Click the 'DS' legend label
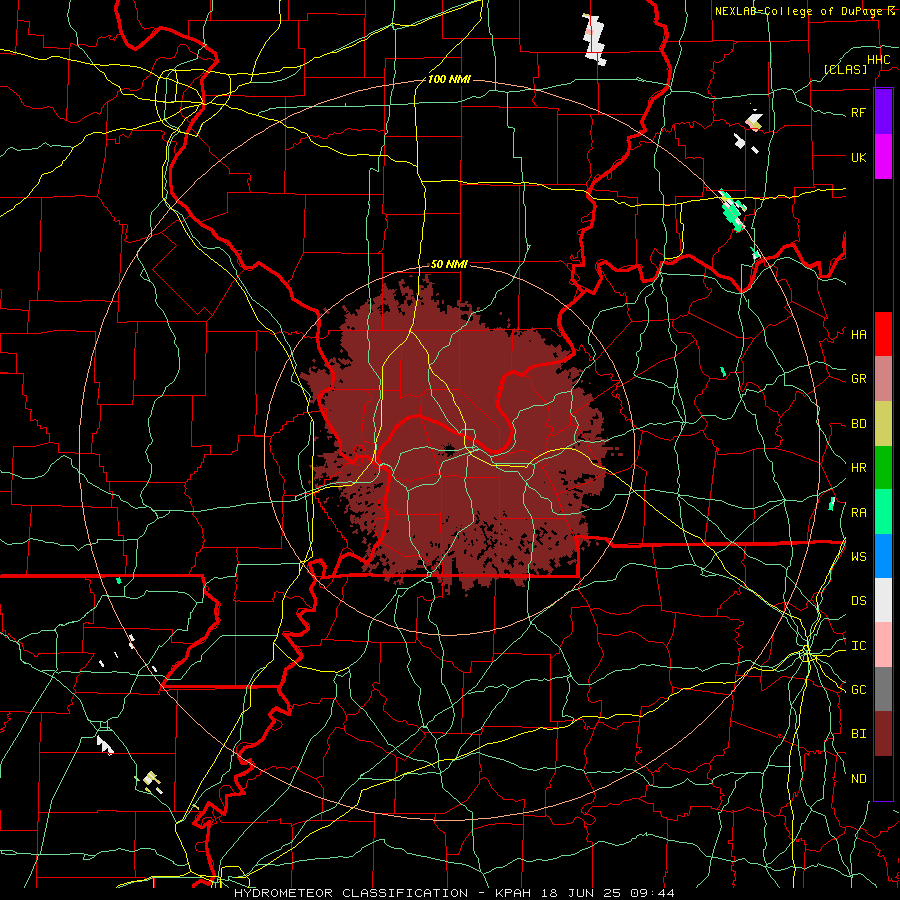 pyautogui.click(x=858, y=601)
